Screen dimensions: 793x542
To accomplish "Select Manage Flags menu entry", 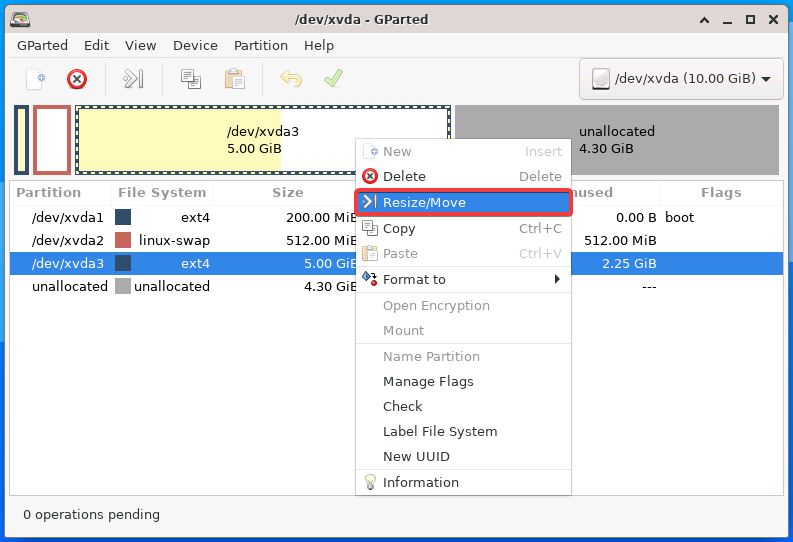I will click(463, 381).
